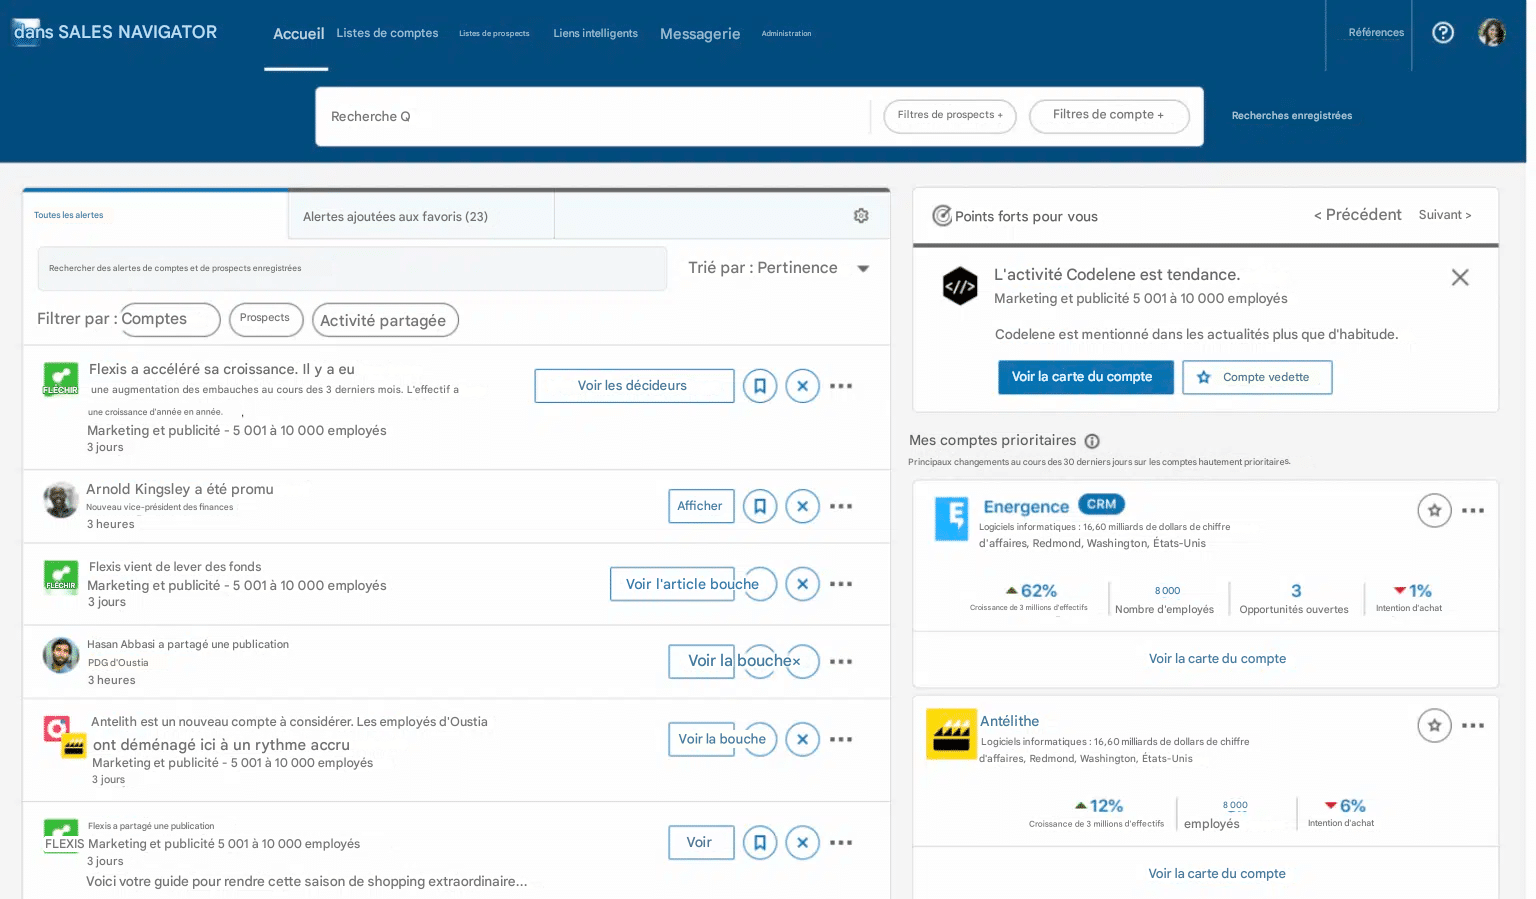Star the Energence account
The width and height of the screenshot is (1536, 899).
pyautogui.click(x=1434, y=510)
